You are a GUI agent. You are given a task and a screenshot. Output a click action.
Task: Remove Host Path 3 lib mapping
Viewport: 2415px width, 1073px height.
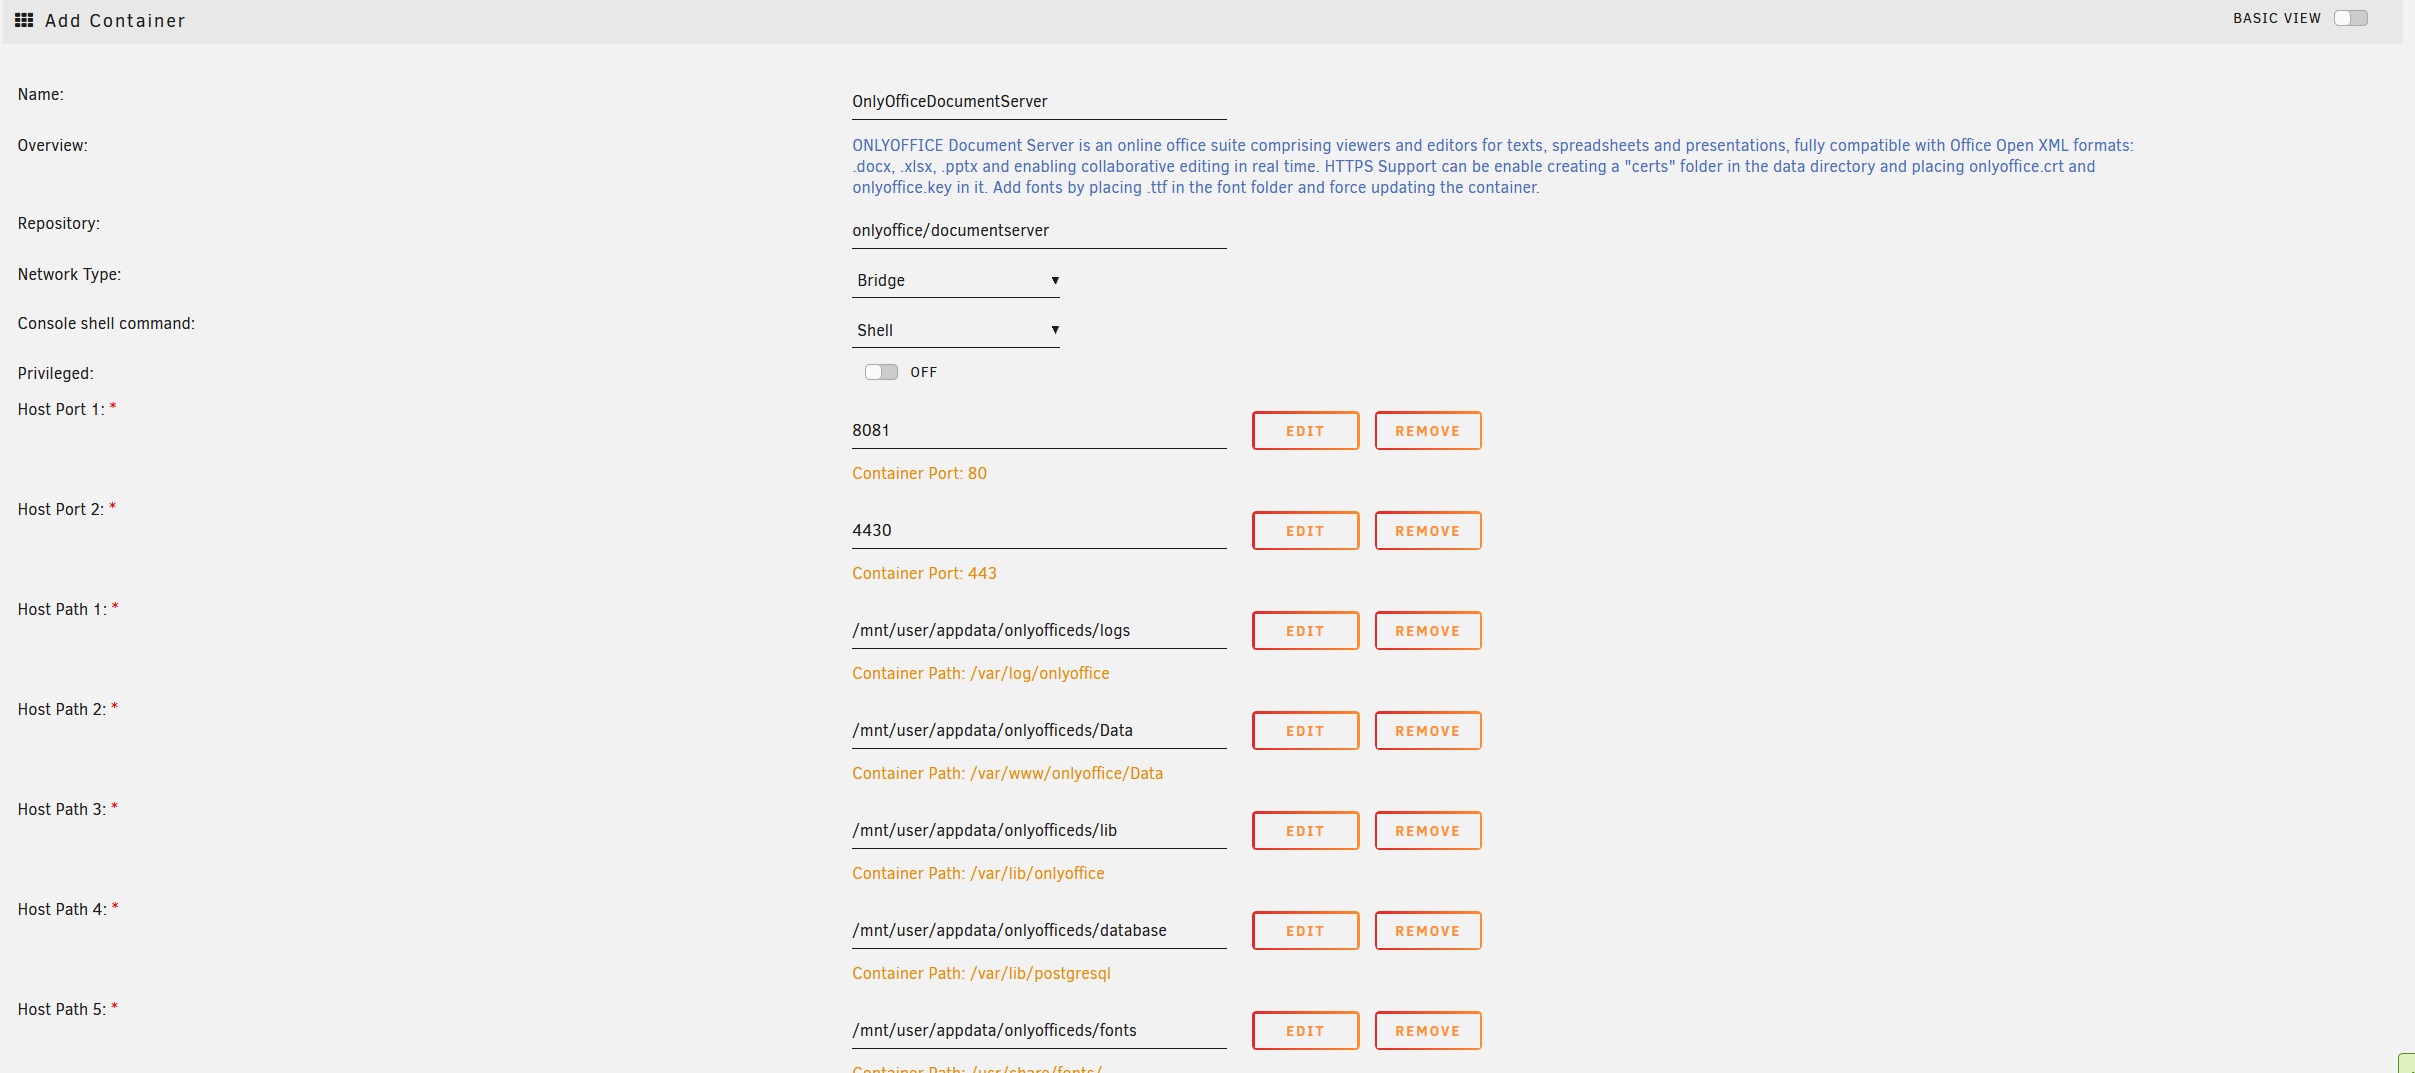click(1427, 831)
